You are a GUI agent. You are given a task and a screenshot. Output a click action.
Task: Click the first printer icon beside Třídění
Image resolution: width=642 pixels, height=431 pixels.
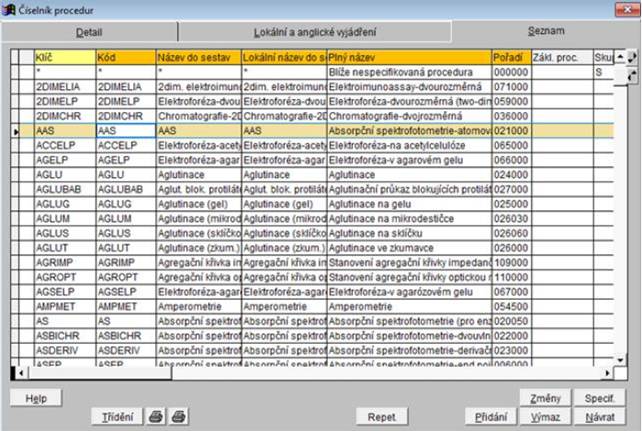(x=156, y=415)
